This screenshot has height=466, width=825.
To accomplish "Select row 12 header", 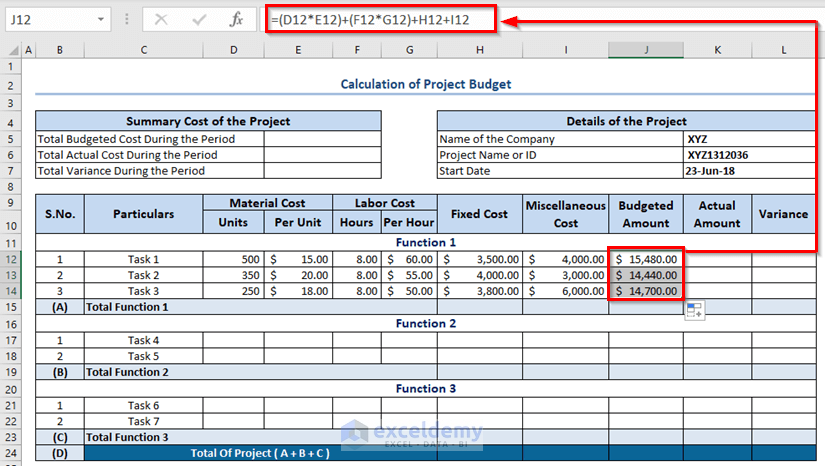I will 11,259.
